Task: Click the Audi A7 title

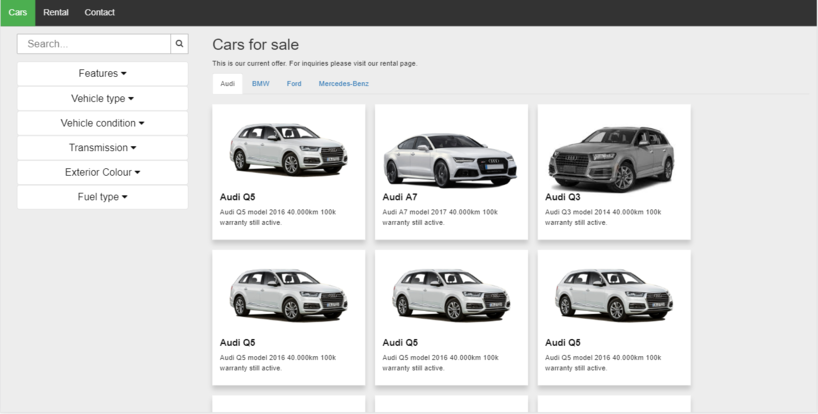Action: click(x=400, y=197)
